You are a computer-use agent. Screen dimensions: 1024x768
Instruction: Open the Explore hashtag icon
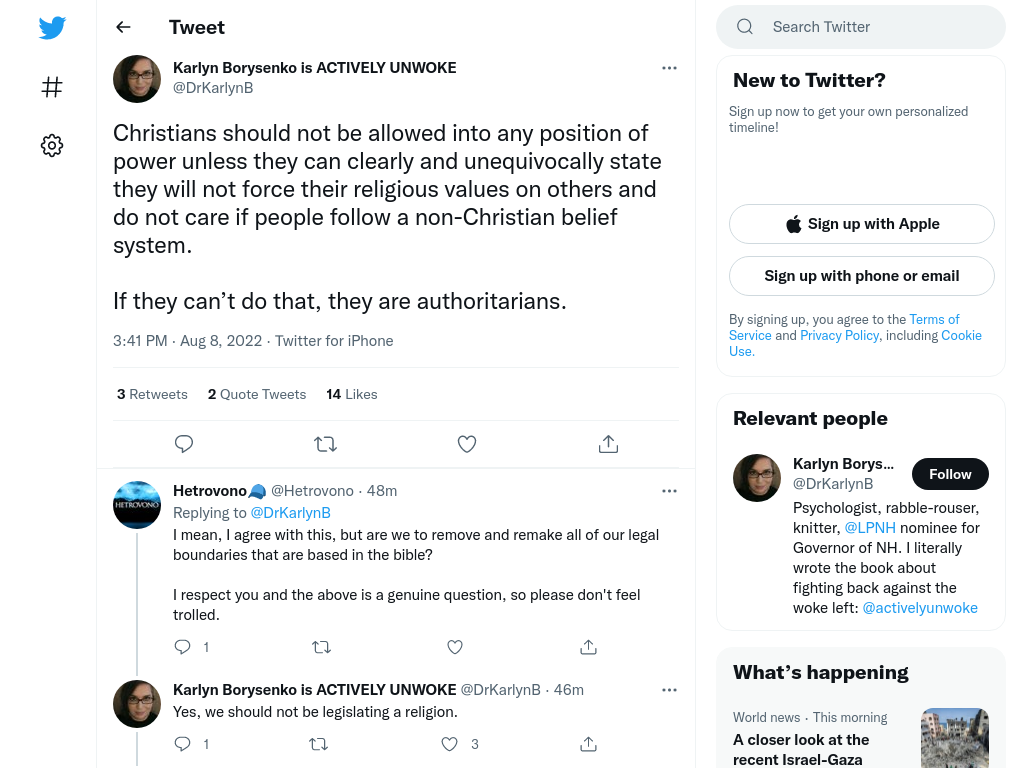coord(52,87)
